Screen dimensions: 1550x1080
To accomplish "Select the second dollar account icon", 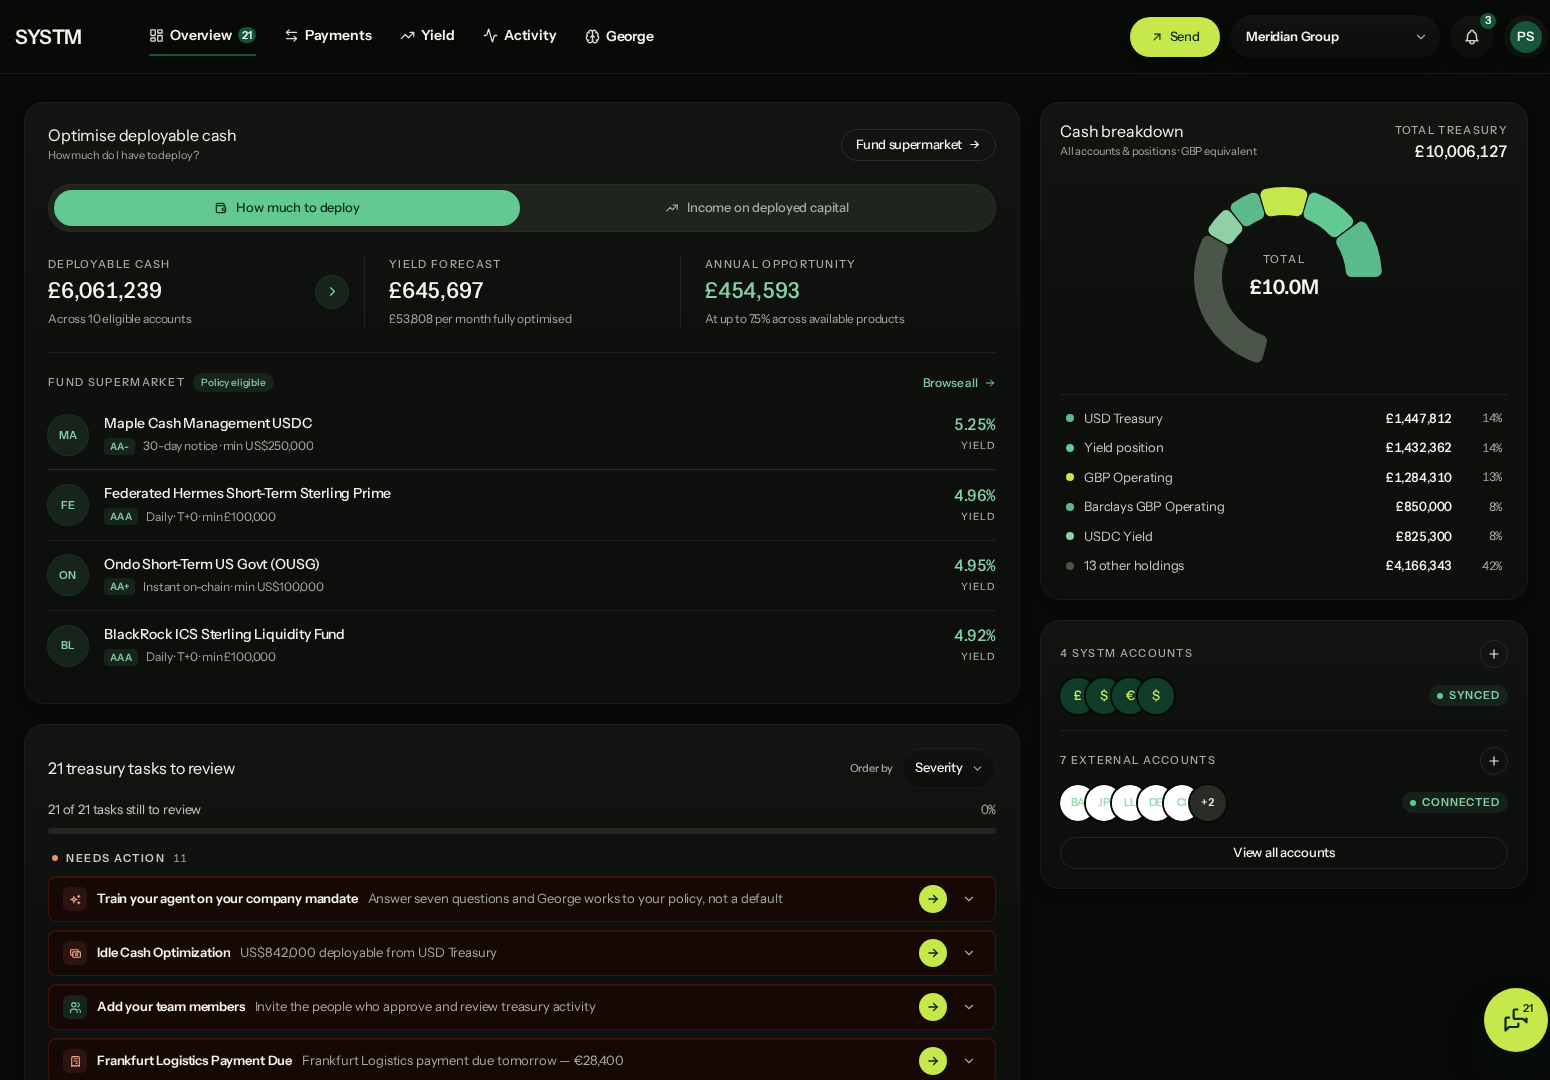I will point(1156,696).
